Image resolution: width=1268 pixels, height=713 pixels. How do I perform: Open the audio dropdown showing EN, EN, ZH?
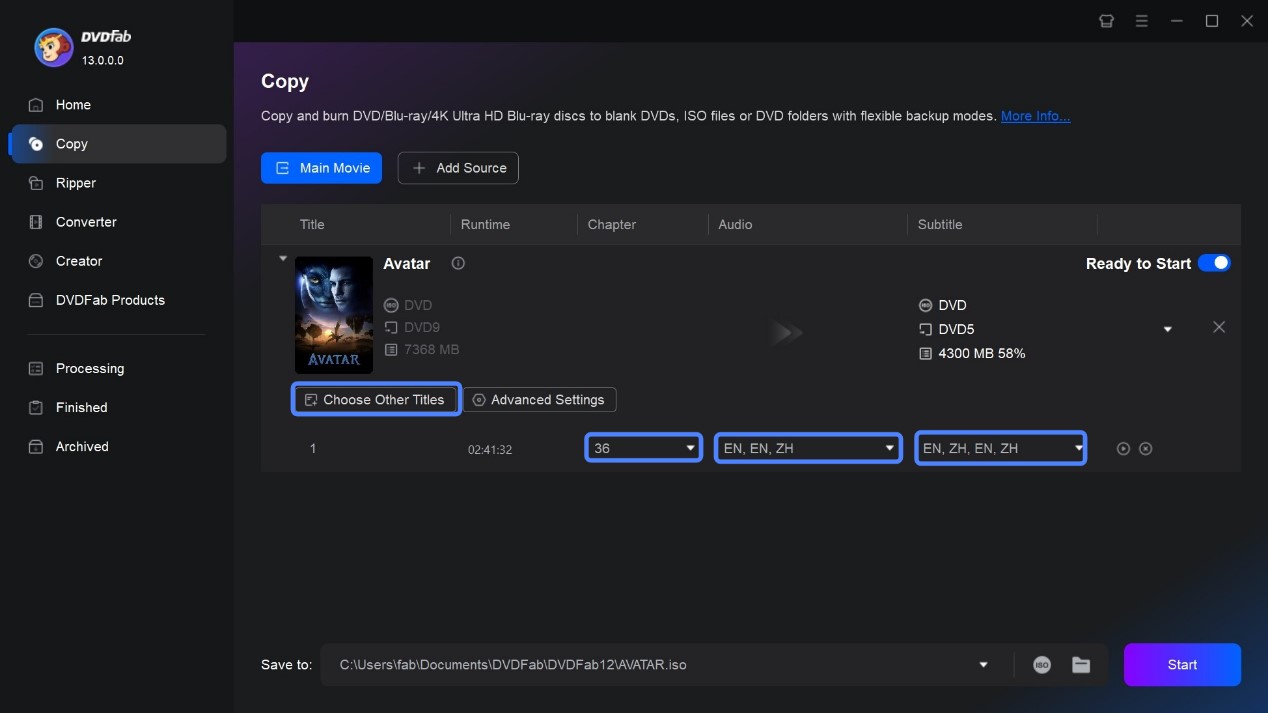click(889, 448)
